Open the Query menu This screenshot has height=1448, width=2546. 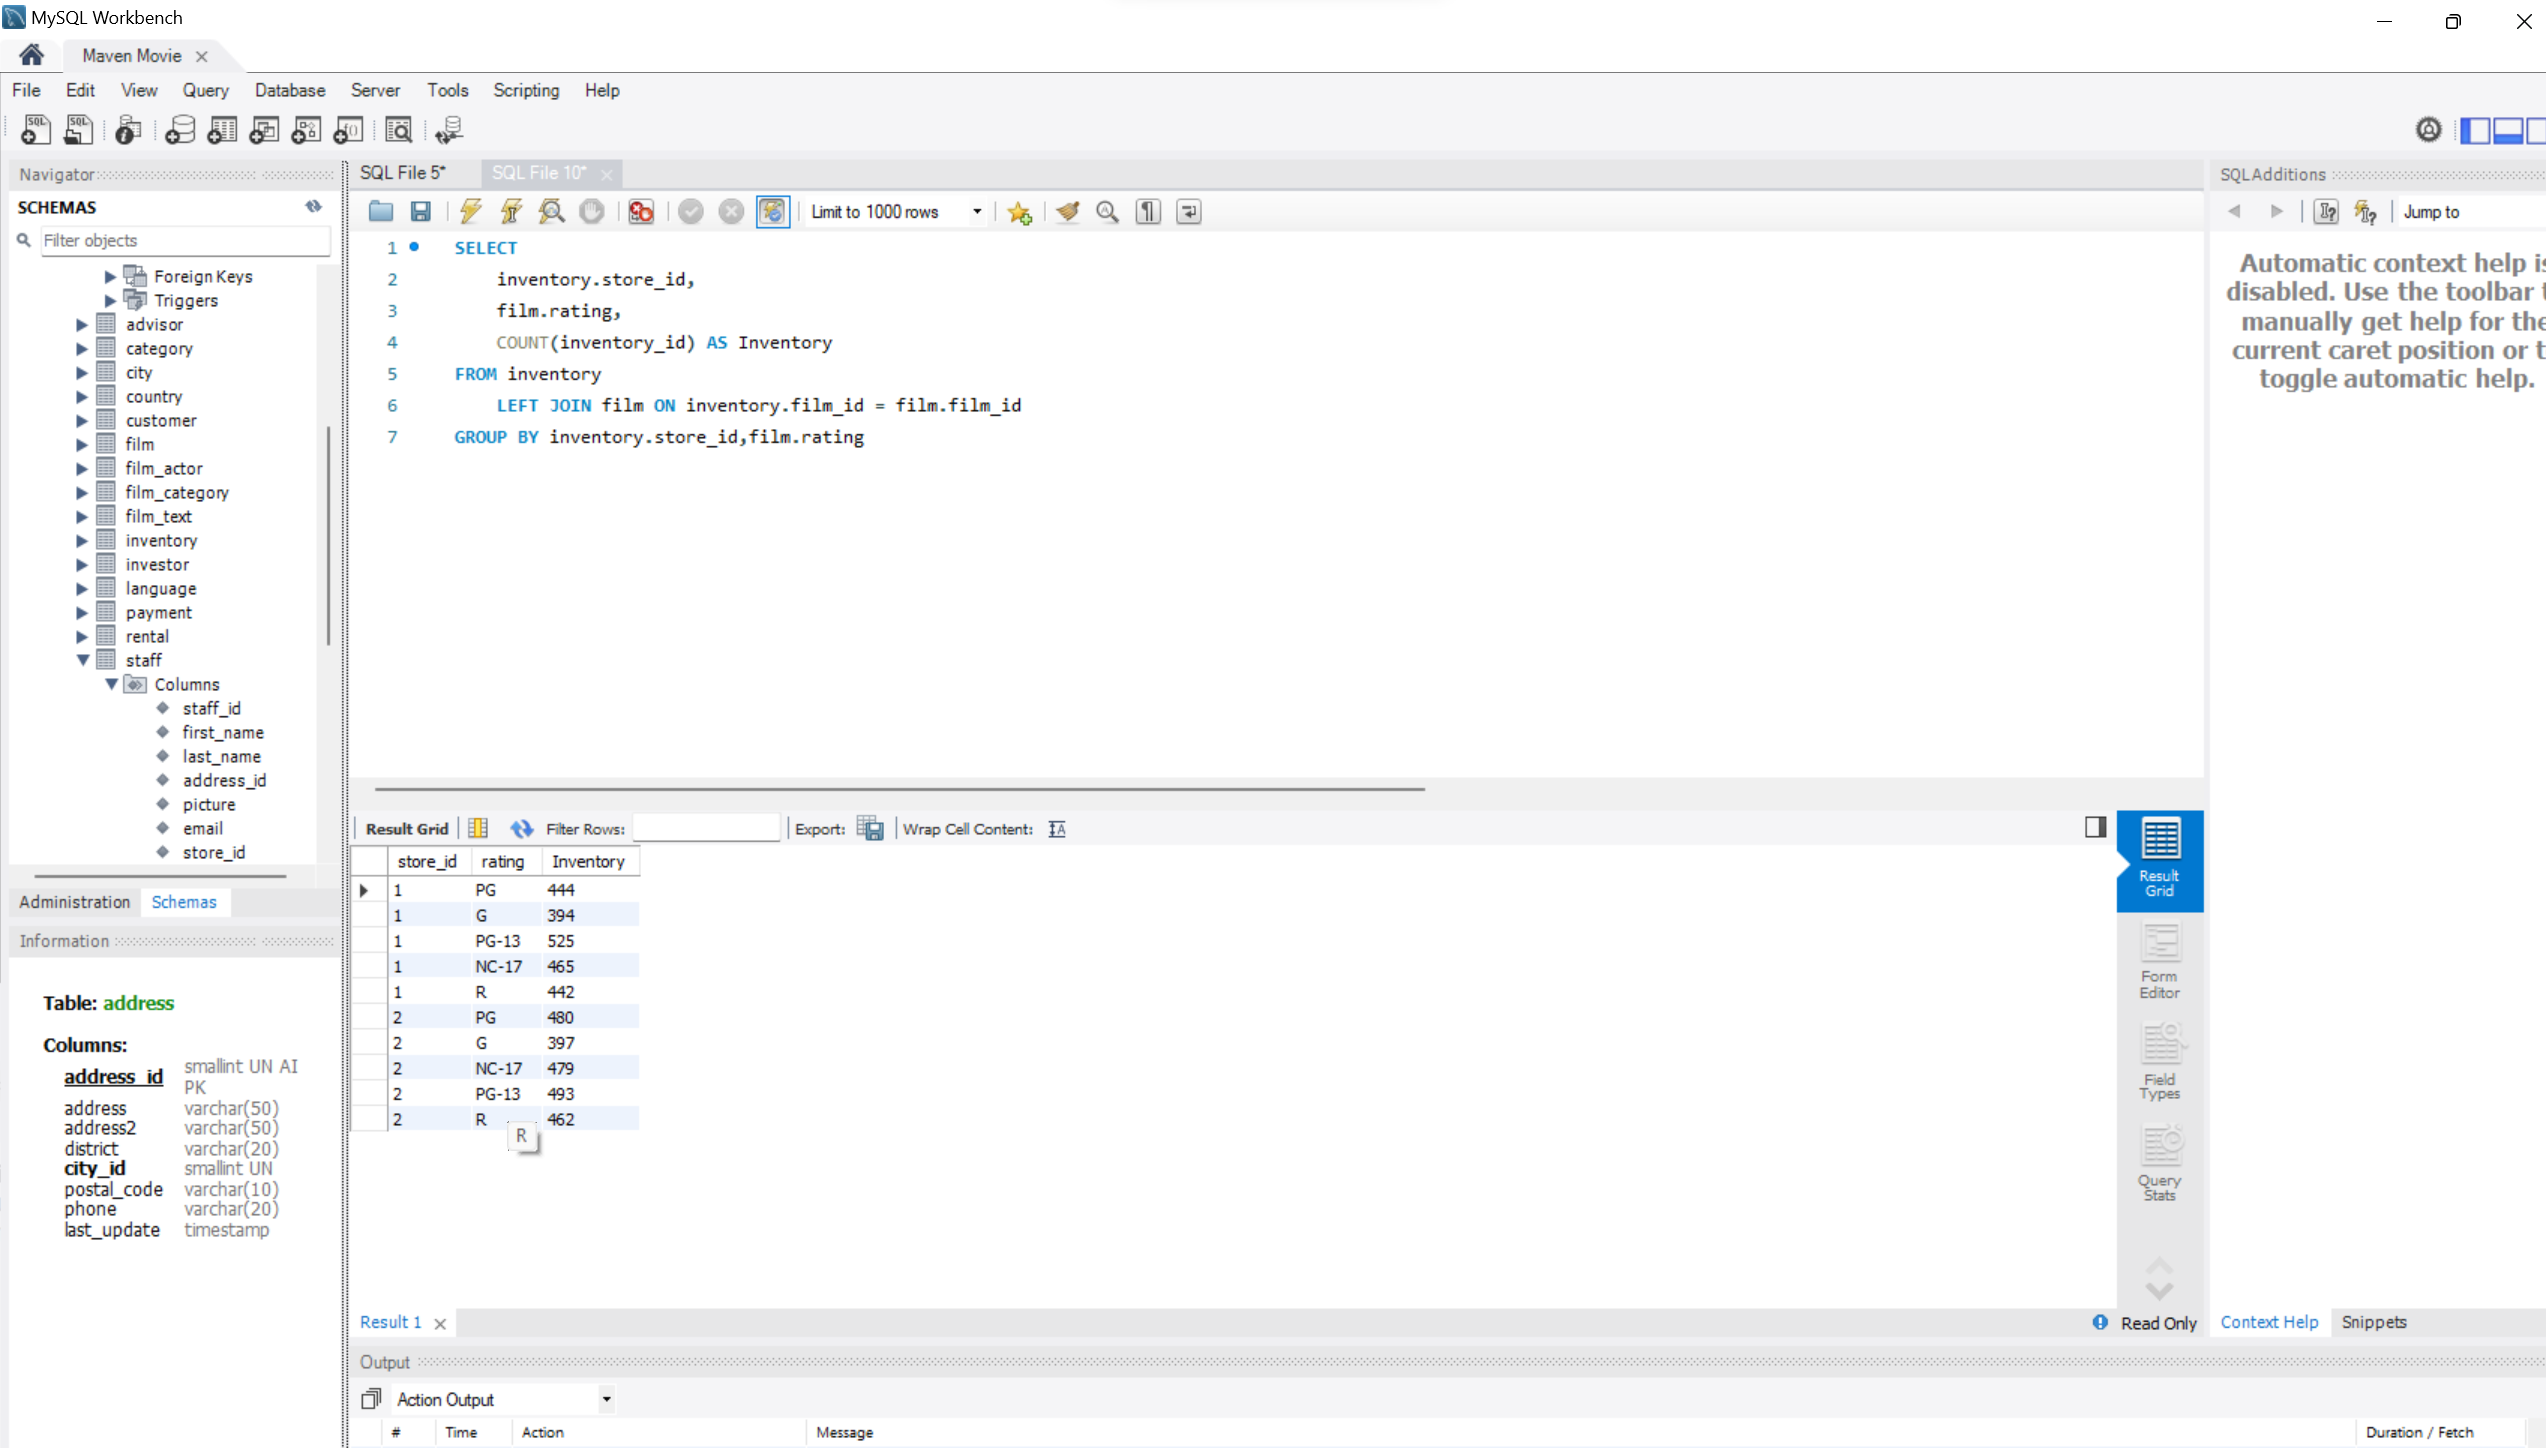pos(205,90)
